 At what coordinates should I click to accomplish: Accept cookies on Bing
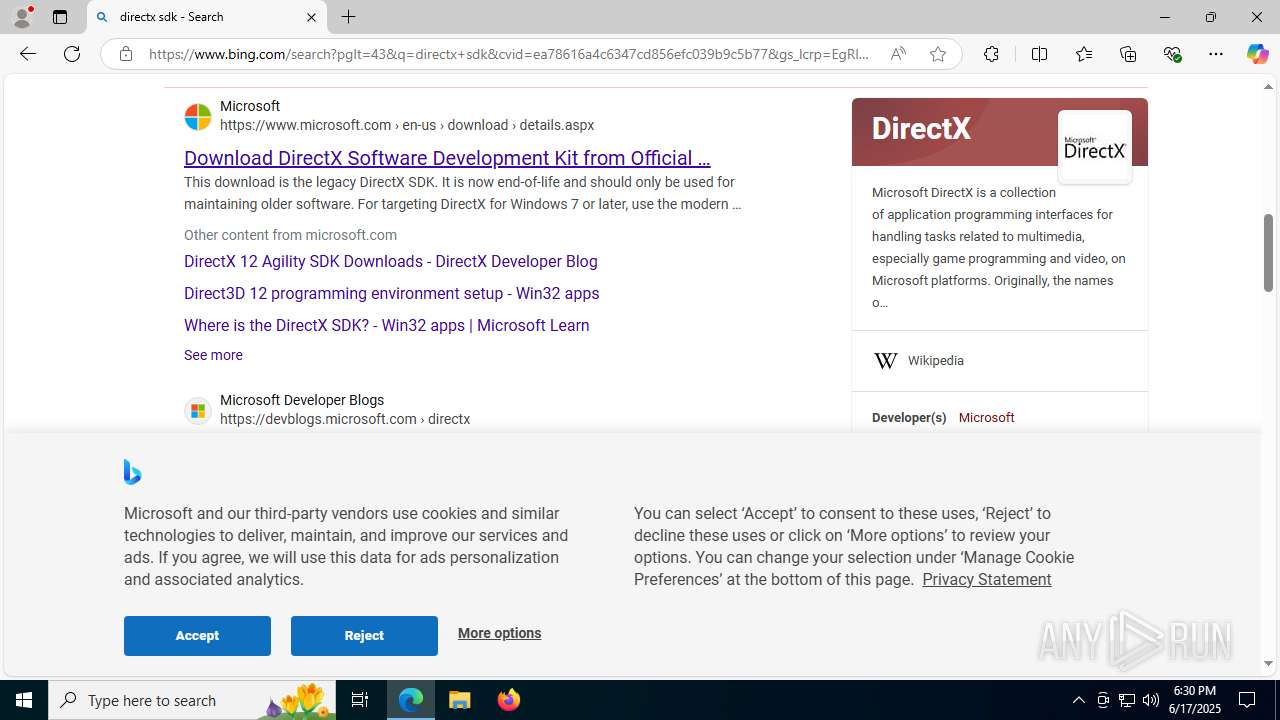click(197, 636)
